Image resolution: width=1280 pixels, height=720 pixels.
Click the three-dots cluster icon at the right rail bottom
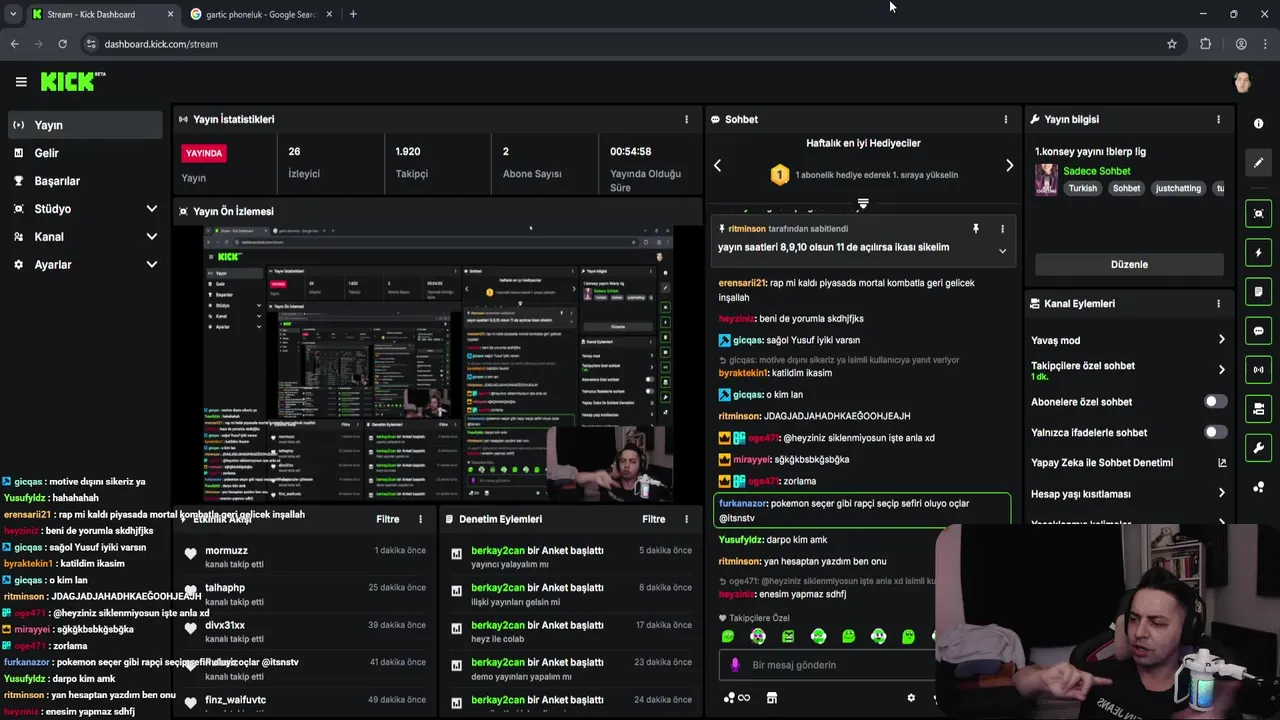(x=1258, y=487)
